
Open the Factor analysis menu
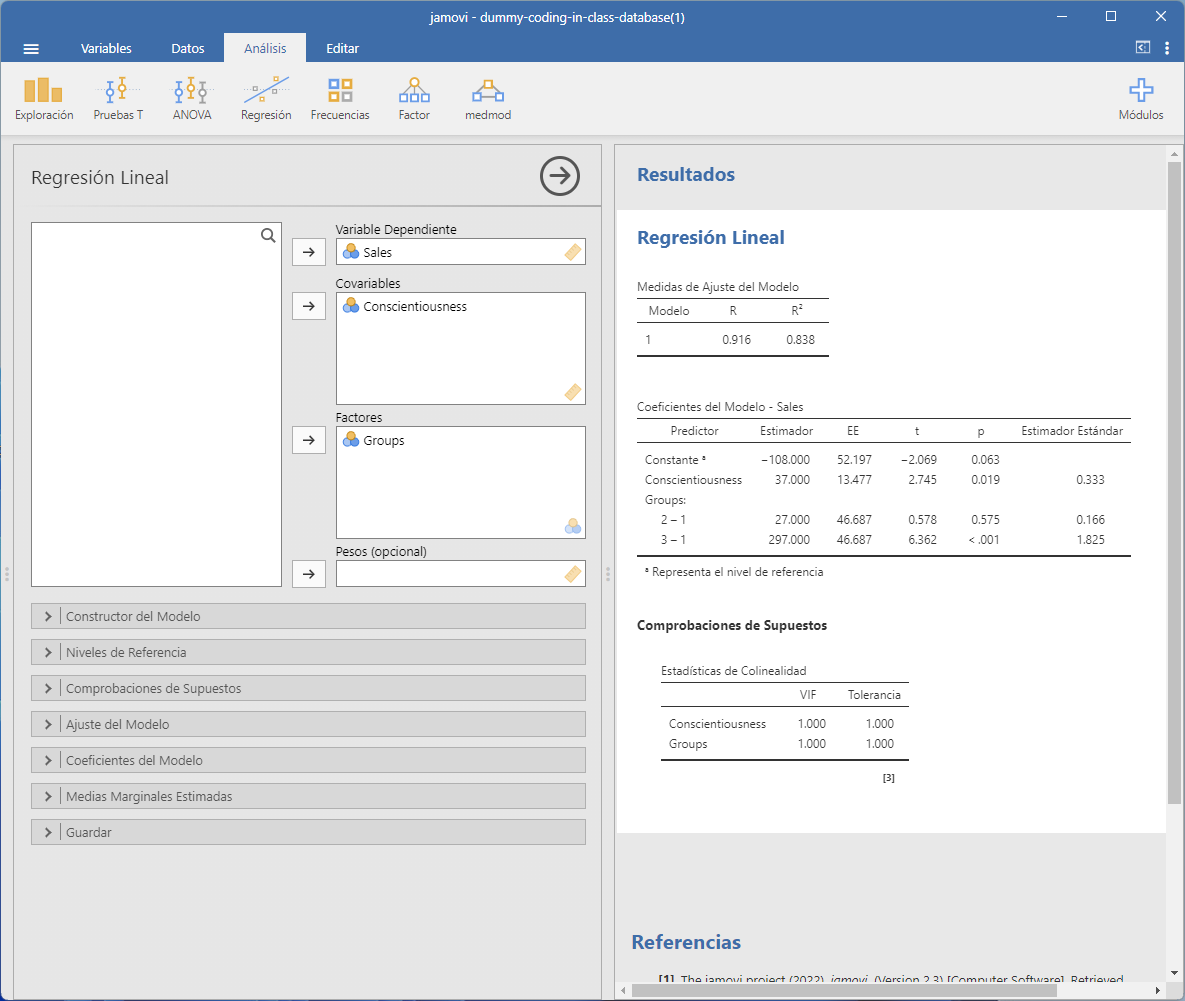click(x=414, y=99)
